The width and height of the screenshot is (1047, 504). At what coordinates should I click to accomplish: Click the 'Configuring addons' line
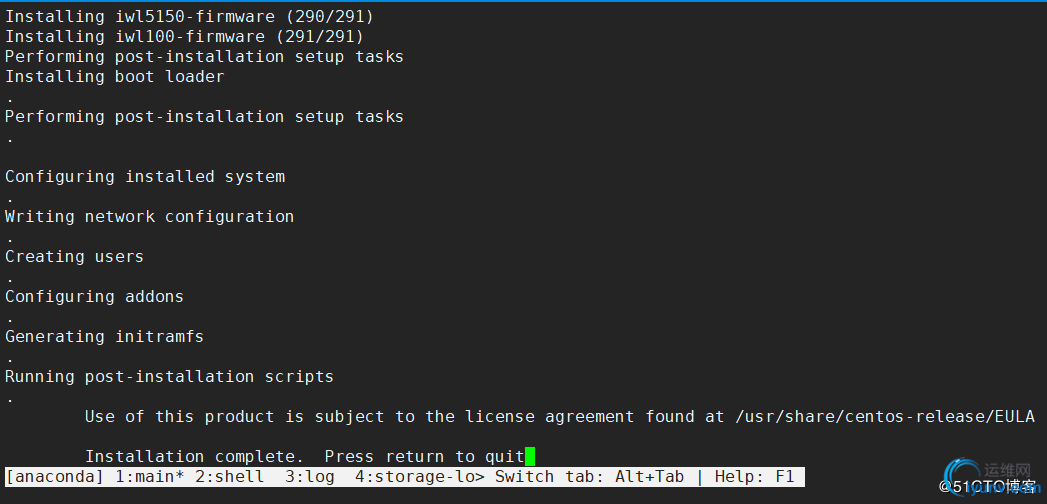point(94,296)
